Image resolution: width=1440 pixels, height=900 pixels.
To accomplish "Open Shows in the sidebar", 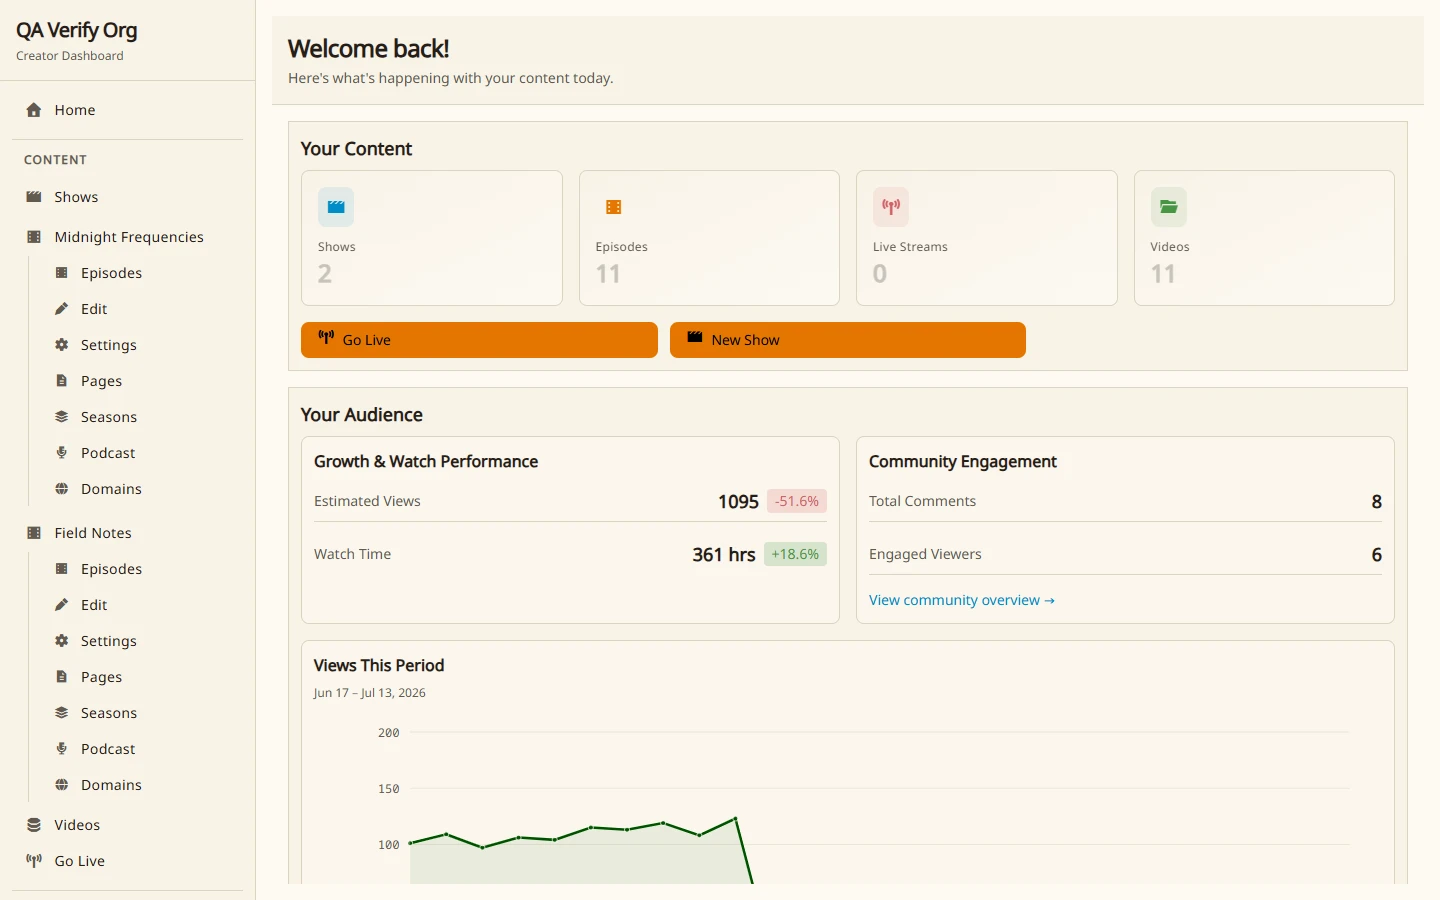I will tap(127, 197).
